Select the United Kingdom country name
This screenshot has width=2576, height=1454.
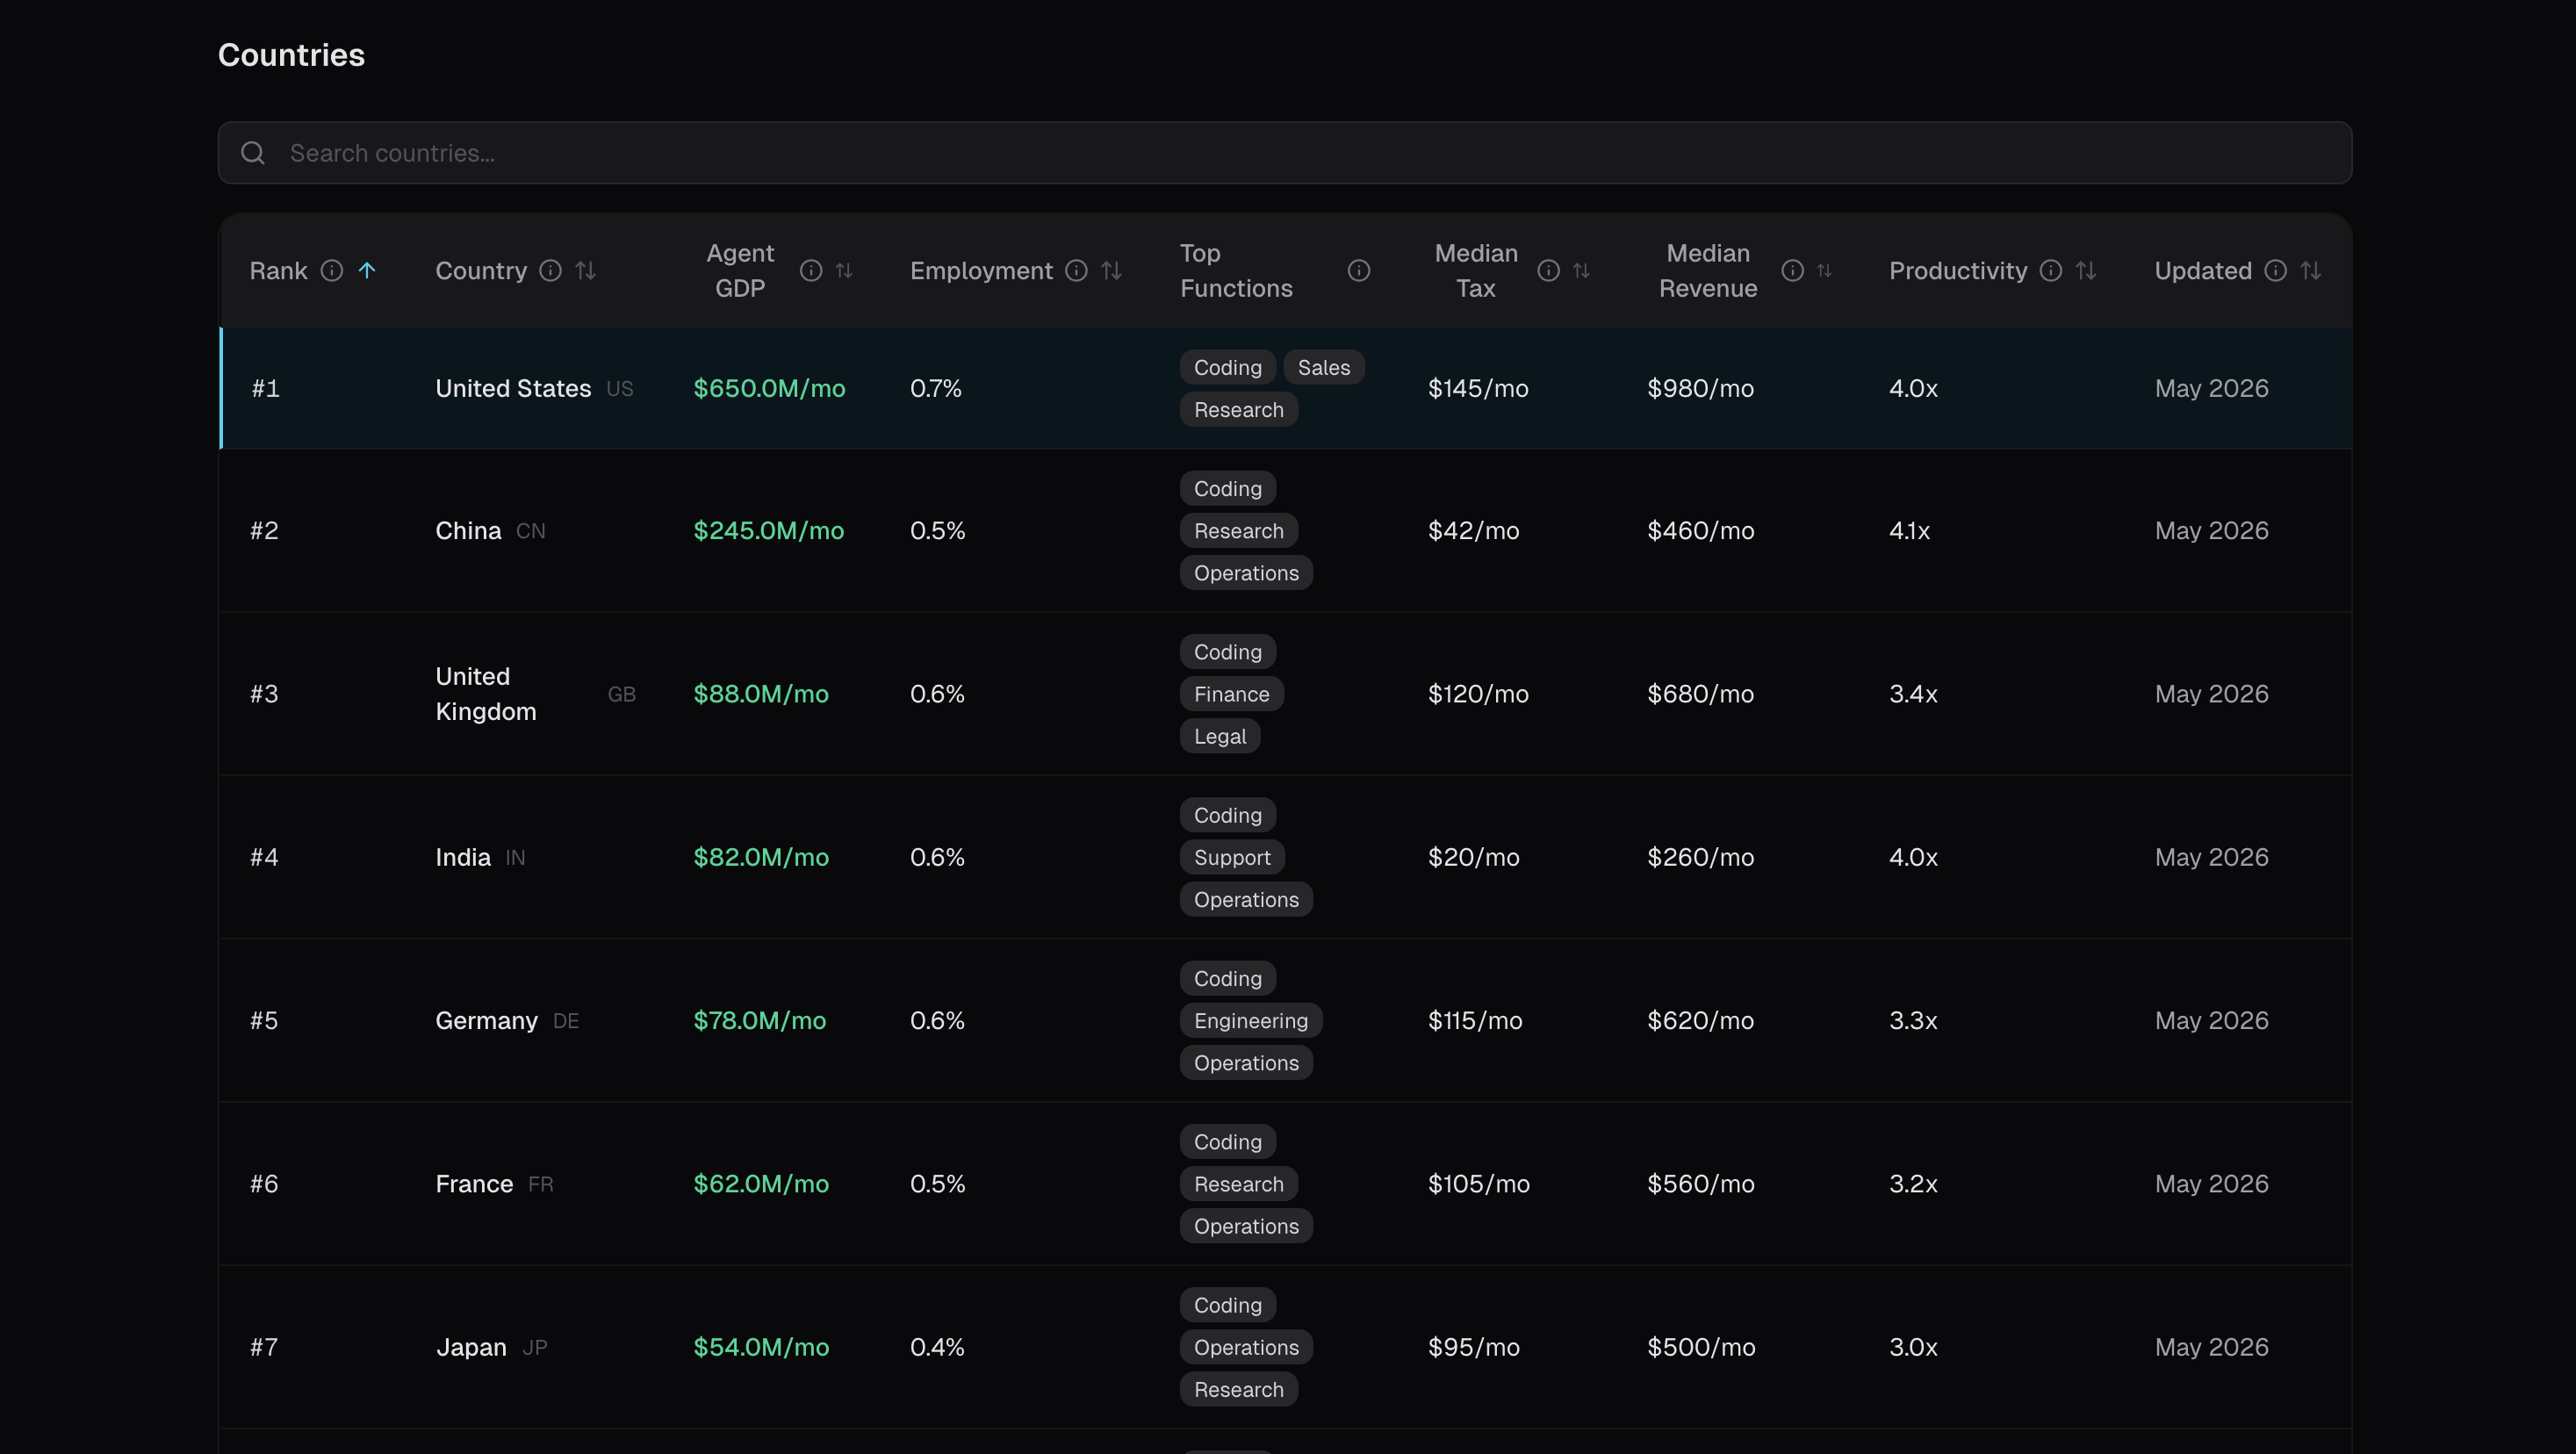click(x=486, y=693)
